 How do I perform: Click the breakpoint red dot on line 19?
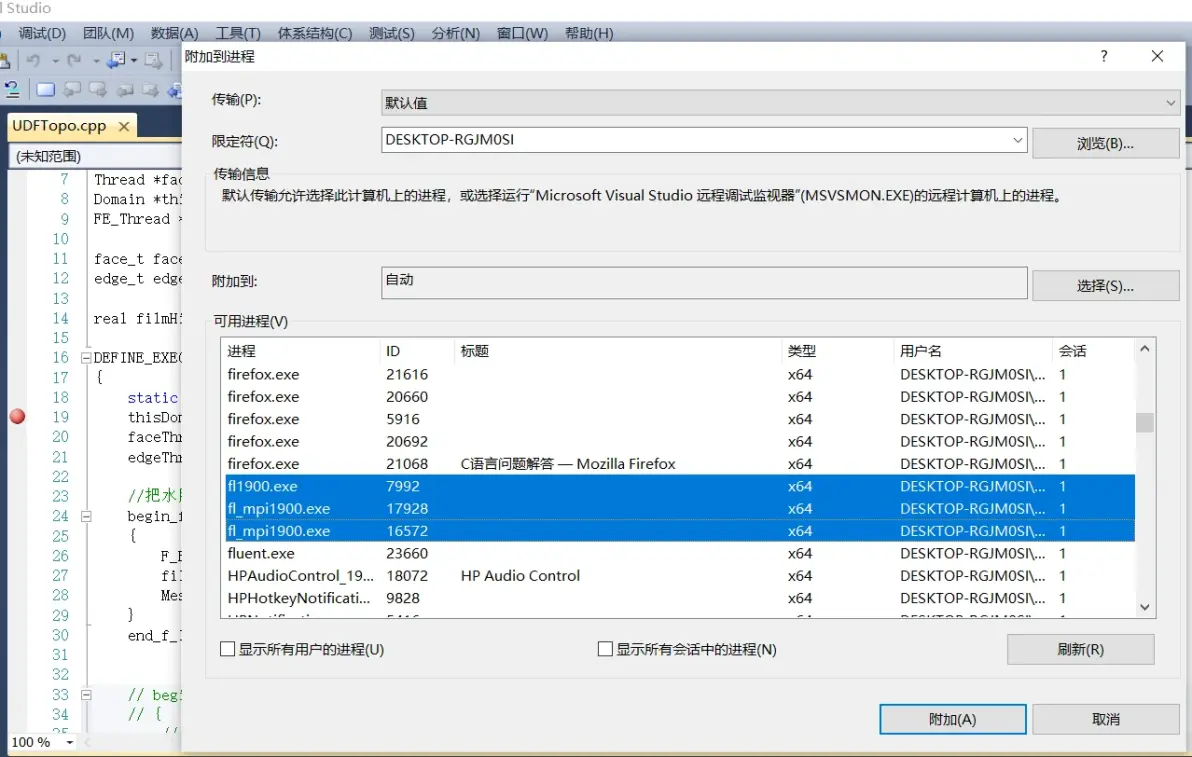pyautogui.click(x=17, y=417)
